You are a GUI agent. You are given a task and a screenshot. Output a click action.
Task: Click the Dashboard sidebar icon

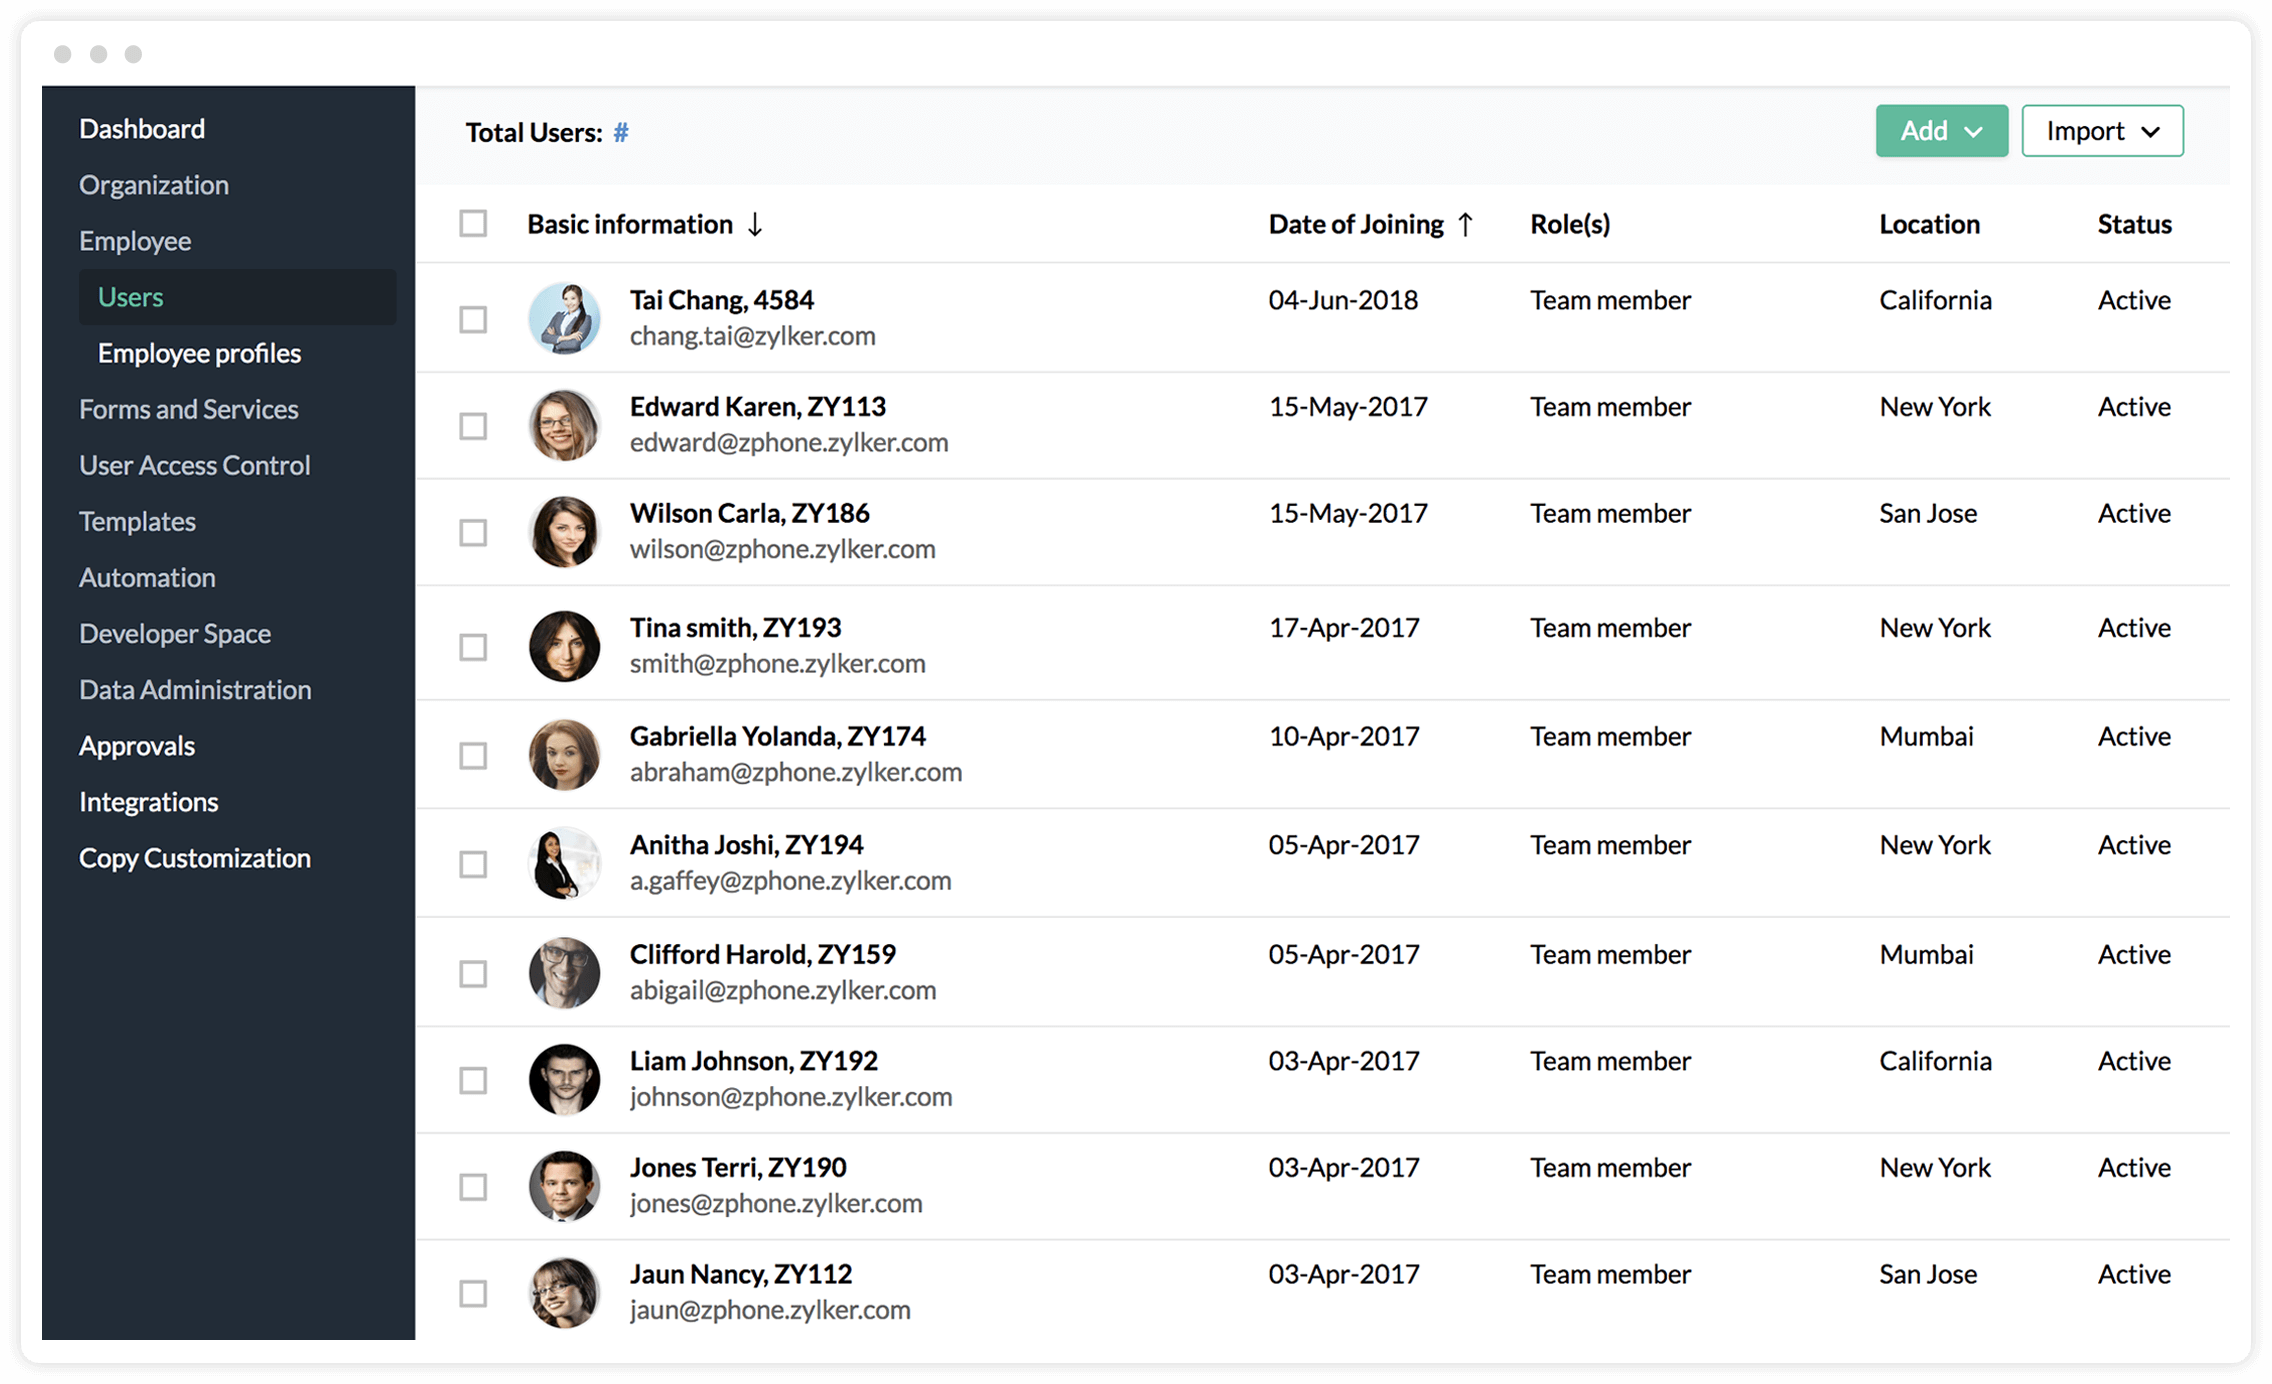point(141,127)
